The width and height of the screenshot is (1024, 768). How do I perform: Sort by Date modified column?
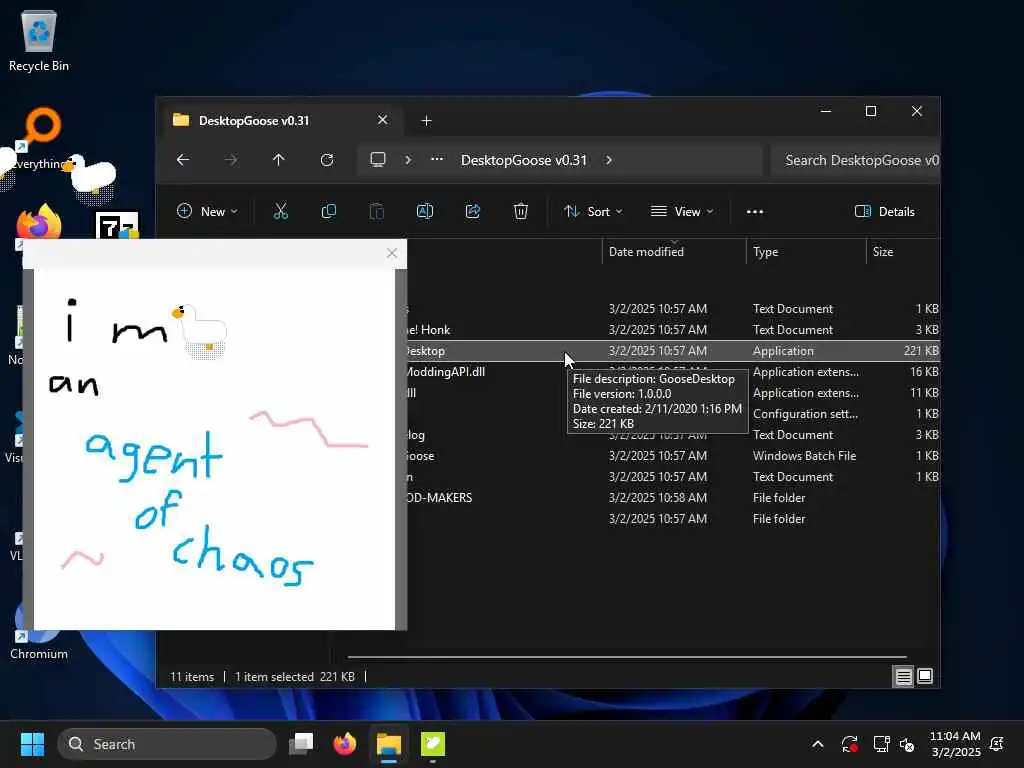tap(674, 251)
